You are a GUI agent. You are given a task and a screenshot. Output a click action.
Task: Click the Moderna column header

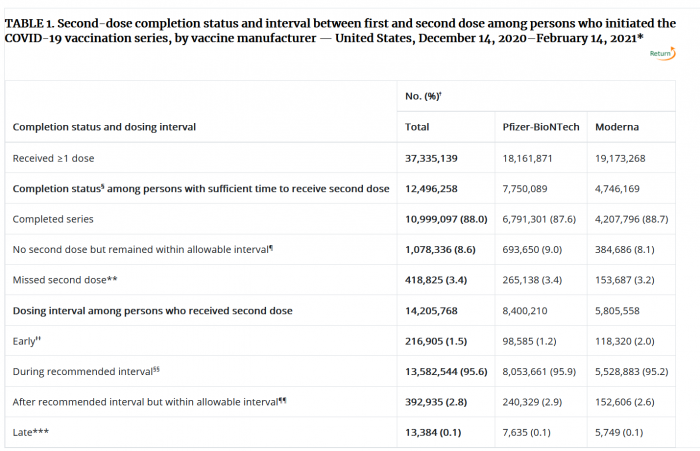pyautogui.click(x=617, y=127)
